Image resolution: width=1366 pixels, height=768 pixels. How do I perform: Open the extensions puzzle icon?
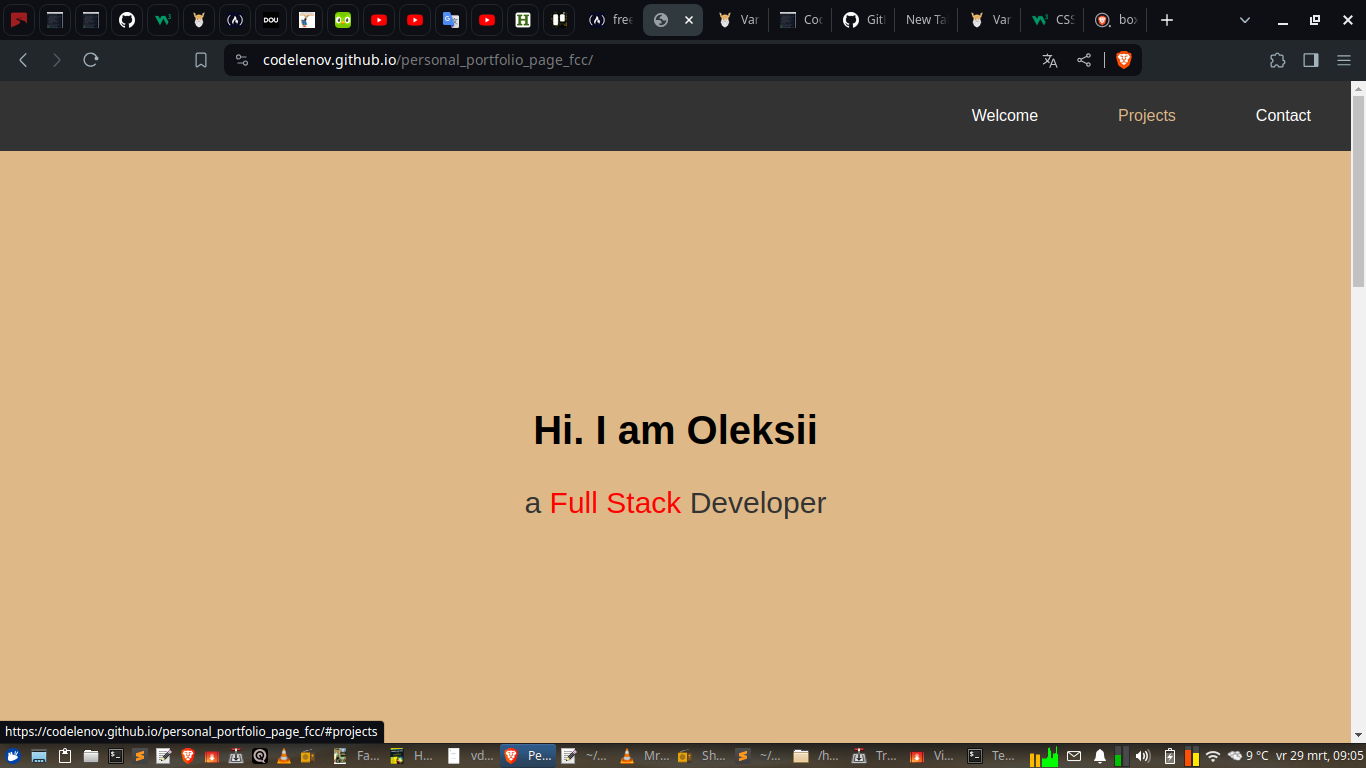pyautogui.click(x=1277, y=60)
